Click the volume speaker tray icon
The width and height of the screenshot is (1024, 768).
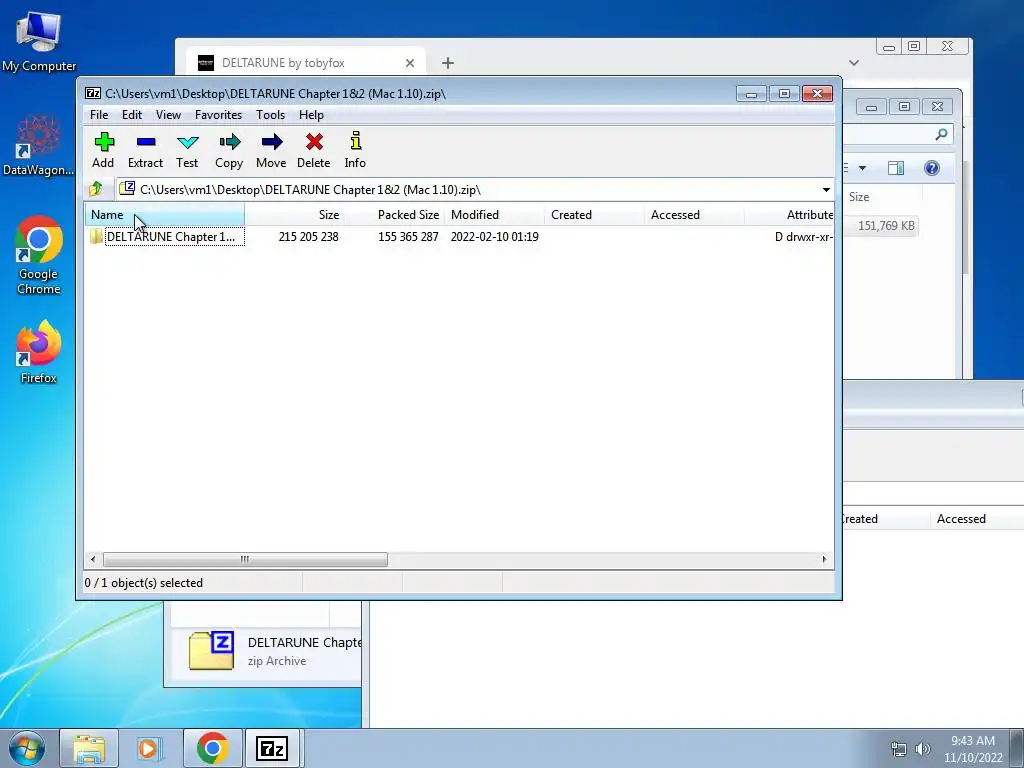click(922, 749)
